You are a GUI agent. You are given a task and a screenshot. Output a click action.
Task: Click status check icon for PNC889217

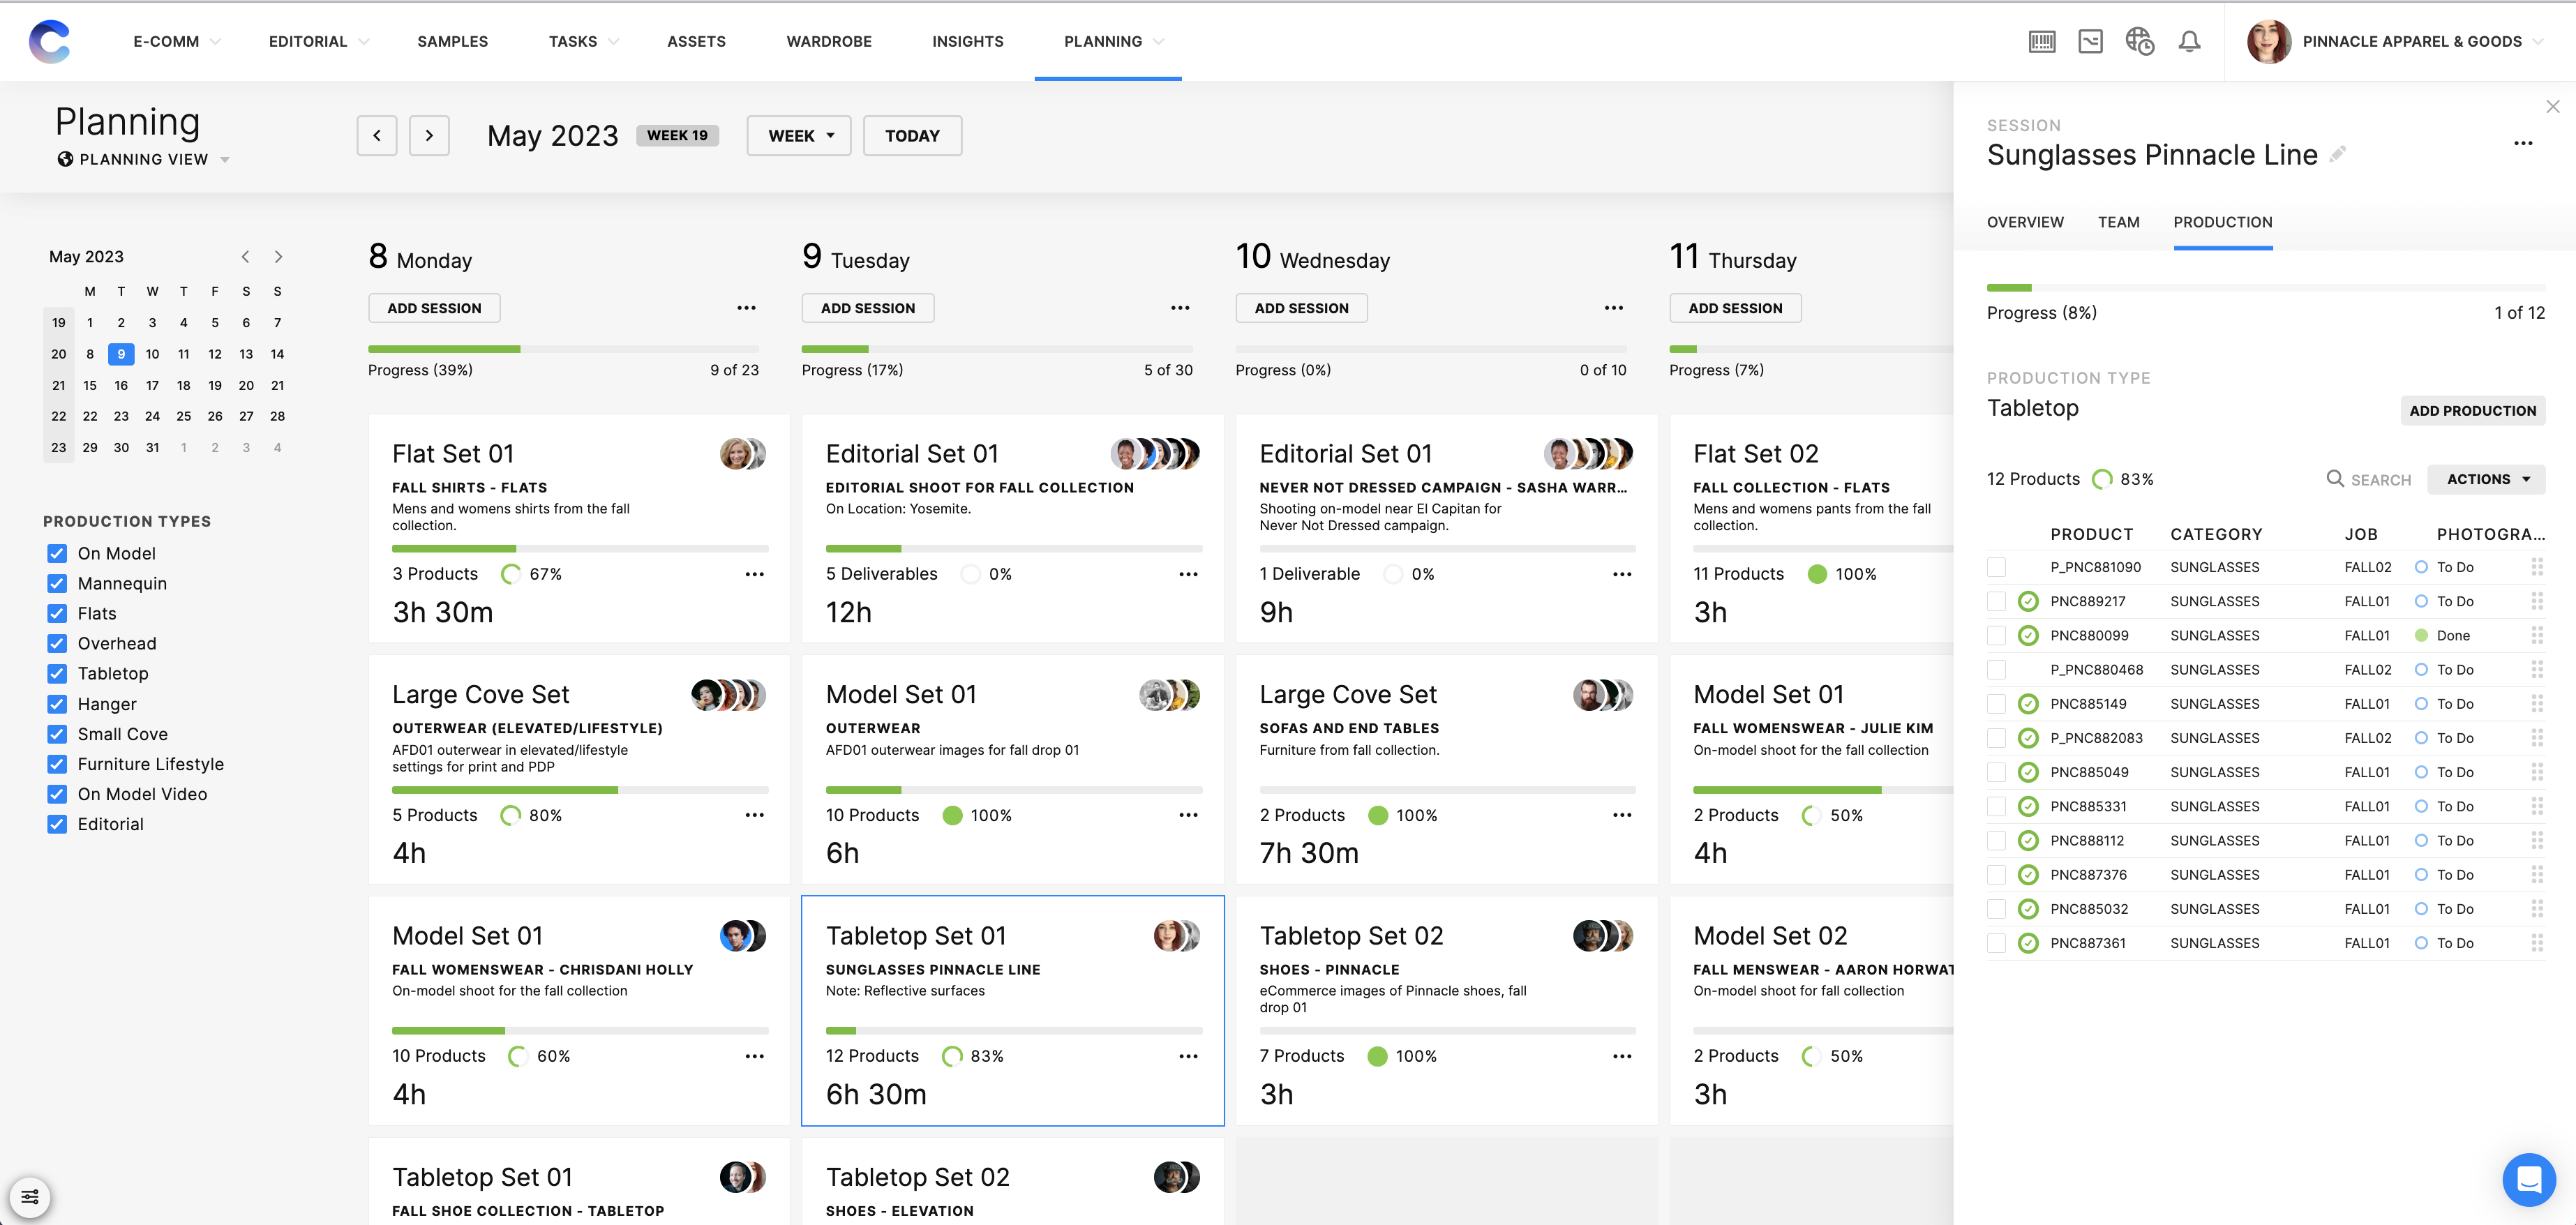[2028, 601]
